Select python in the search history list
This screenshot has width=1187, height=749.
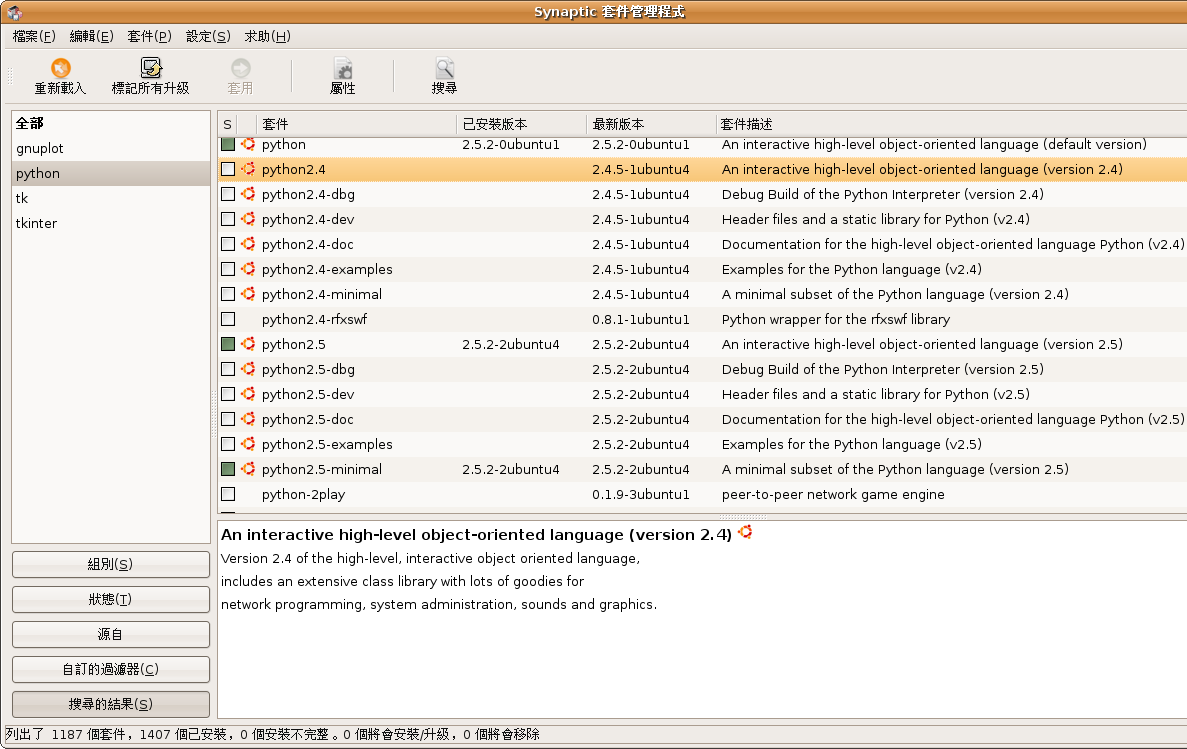coord(111,173)
